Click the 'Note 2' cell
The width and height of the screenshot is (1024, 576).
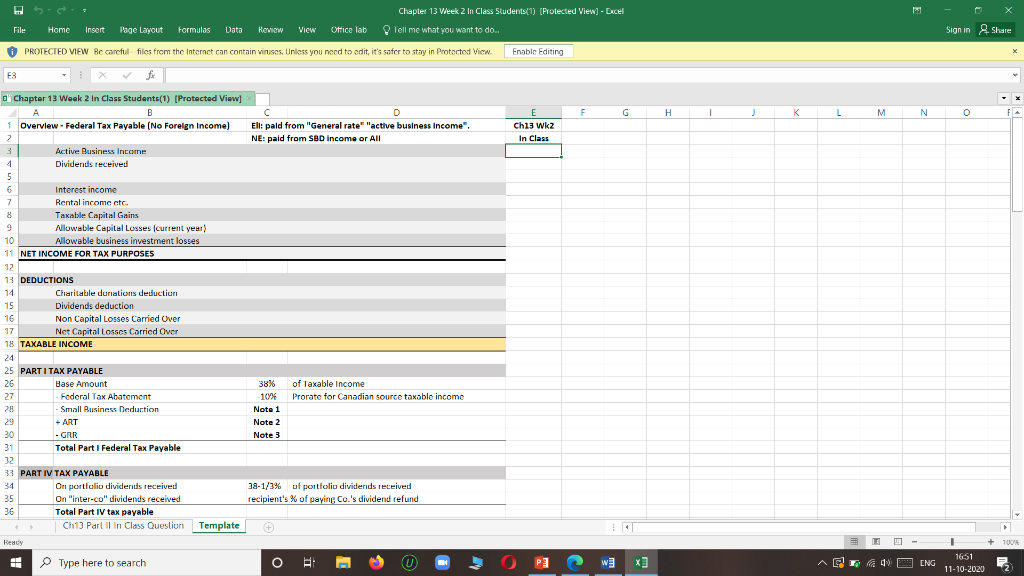coord(266,423)
